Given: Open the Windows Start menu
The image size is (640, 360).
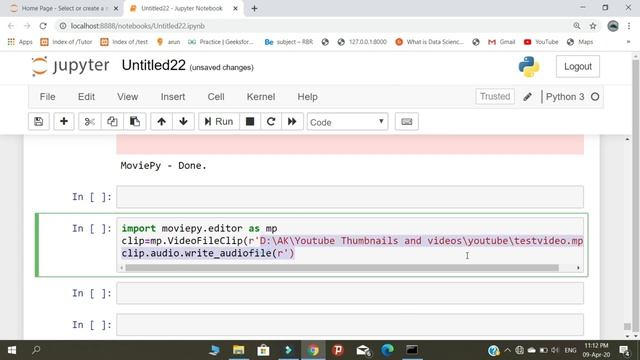Looking at the screenshot, I should [x=12, y=350].
